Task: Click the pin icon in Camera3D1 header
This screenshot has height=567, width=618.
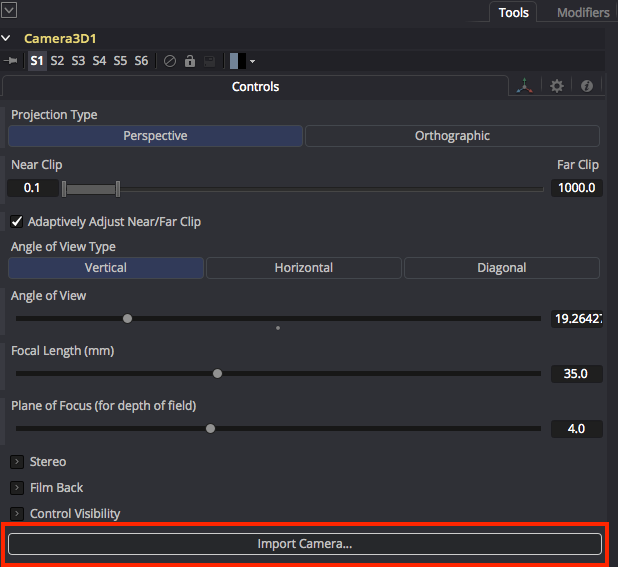Action: click(x=11, y=61)
